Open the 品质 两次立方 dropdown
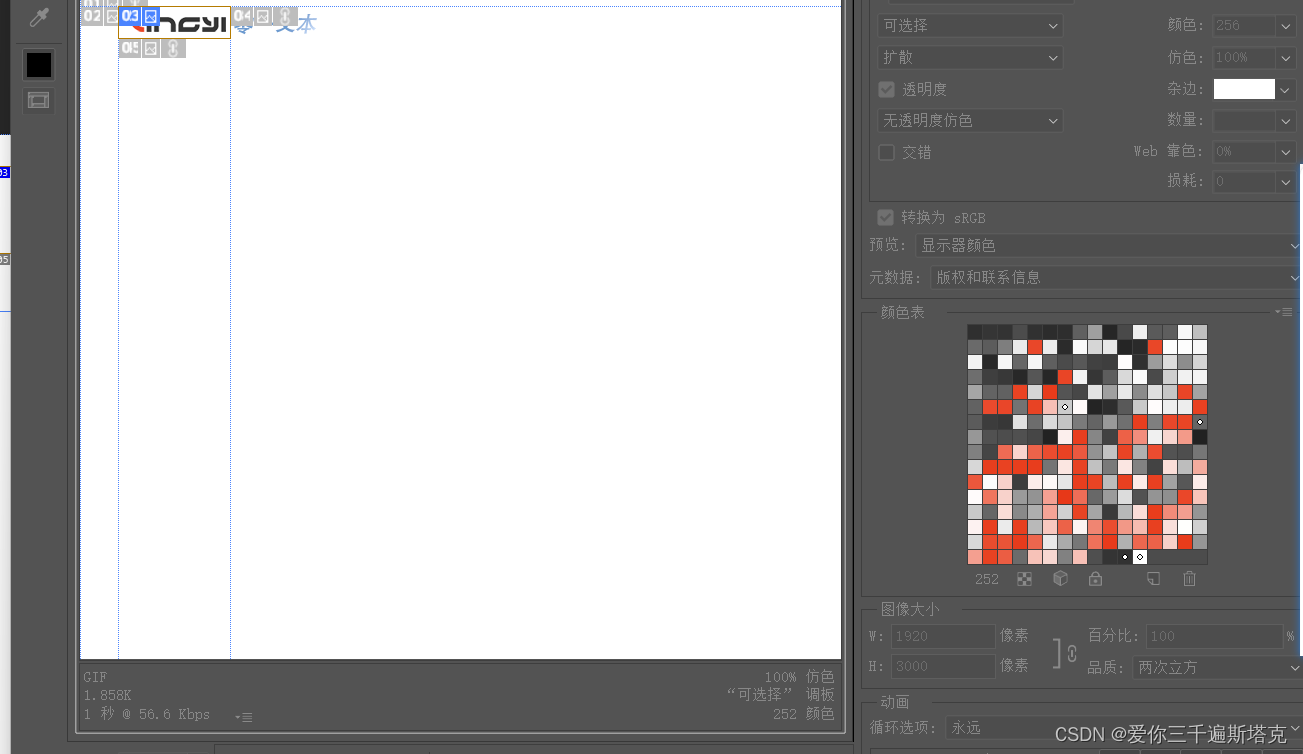This screenshot has width=1303, height=754. click(x=1217, y=667)
